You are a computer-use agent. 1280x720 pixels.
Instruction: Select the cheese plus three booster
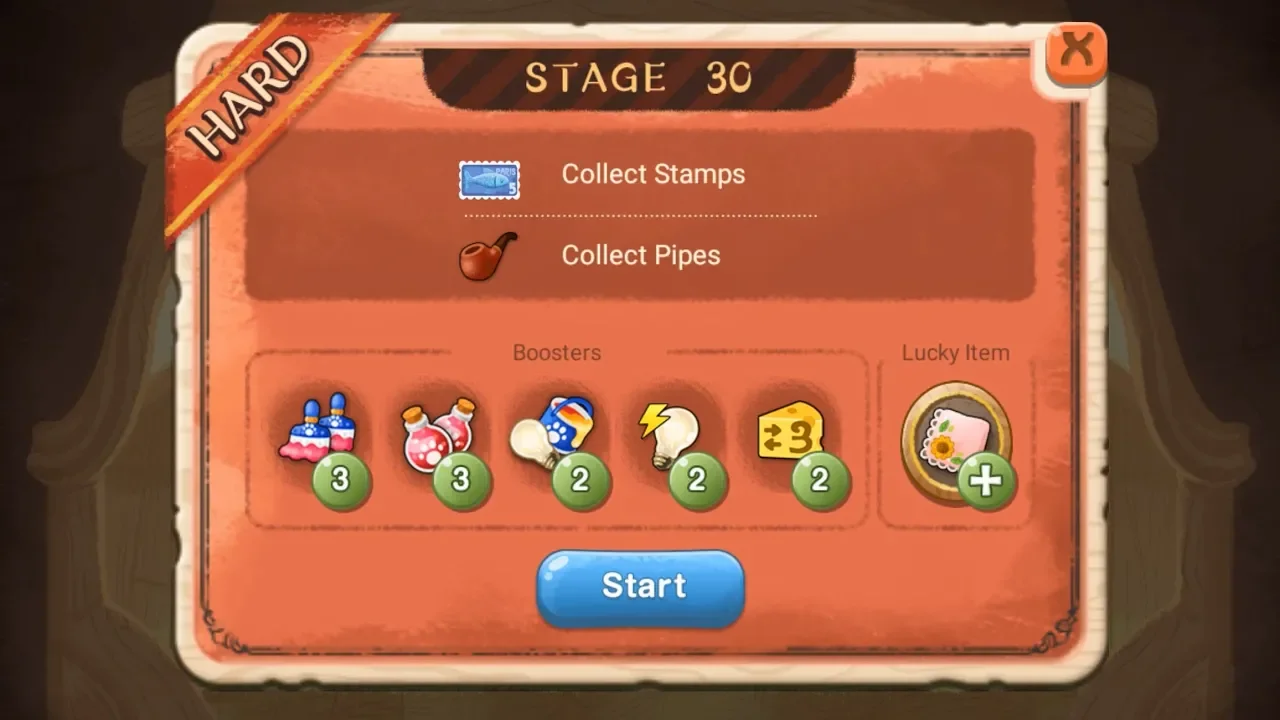(792, 432)
